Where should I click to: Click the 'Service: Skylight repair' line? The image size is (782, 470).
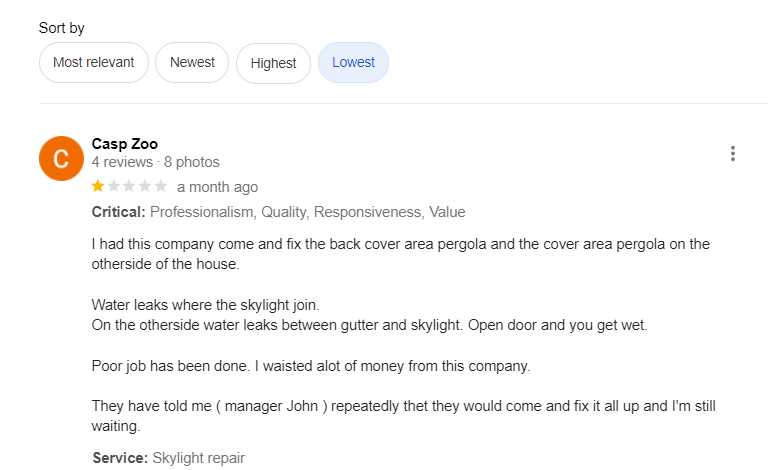click(x=168, y=458)
